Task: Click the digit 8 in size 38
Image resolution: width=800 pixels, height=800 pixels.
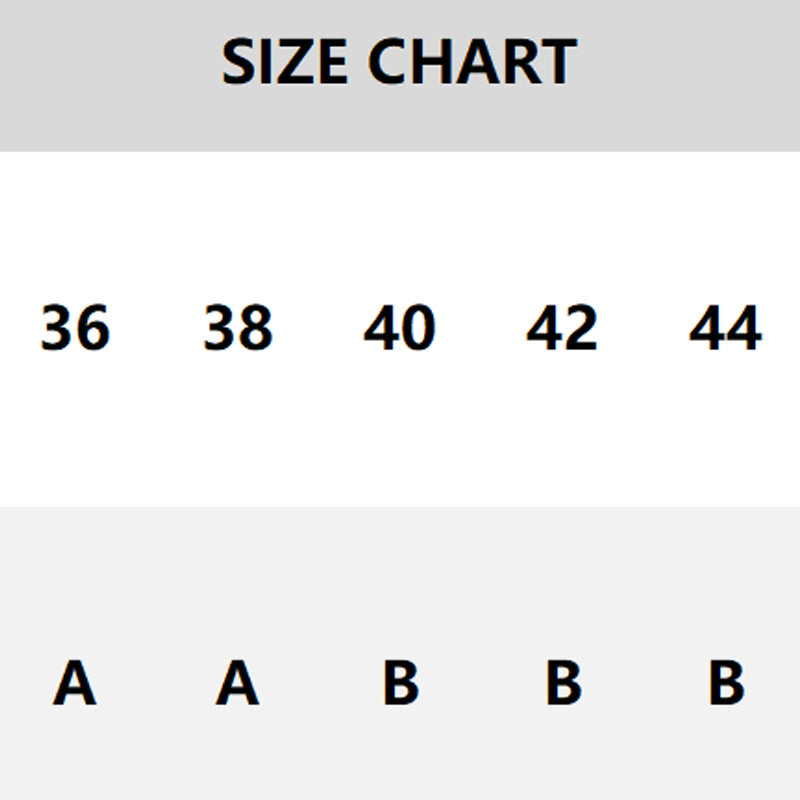Action: point(255,328)
